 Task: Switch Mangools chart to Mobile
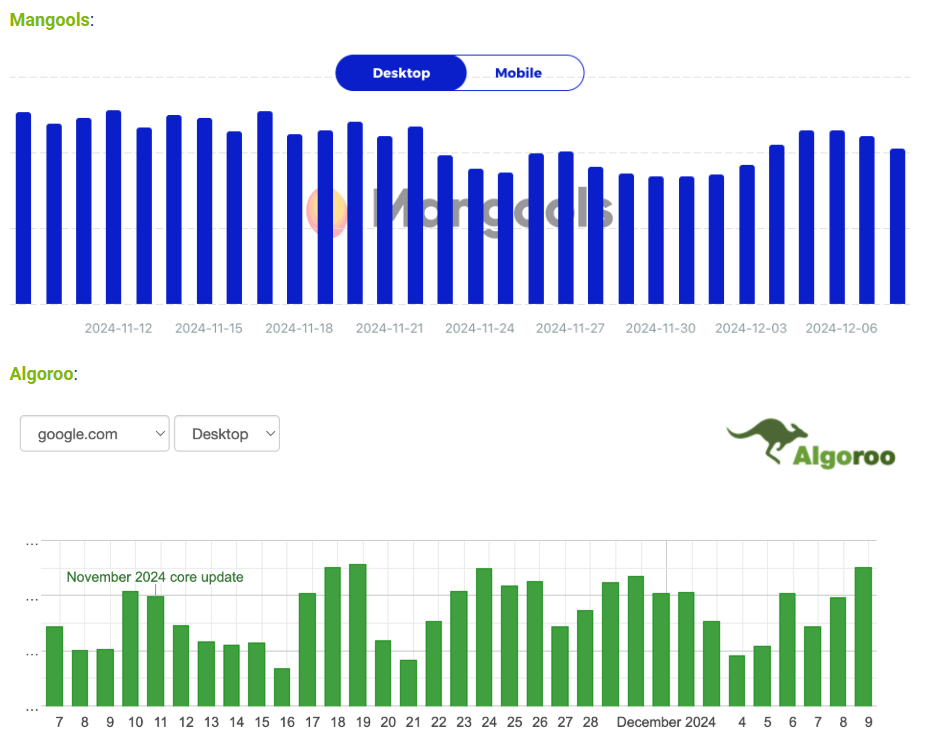point(518,73)
